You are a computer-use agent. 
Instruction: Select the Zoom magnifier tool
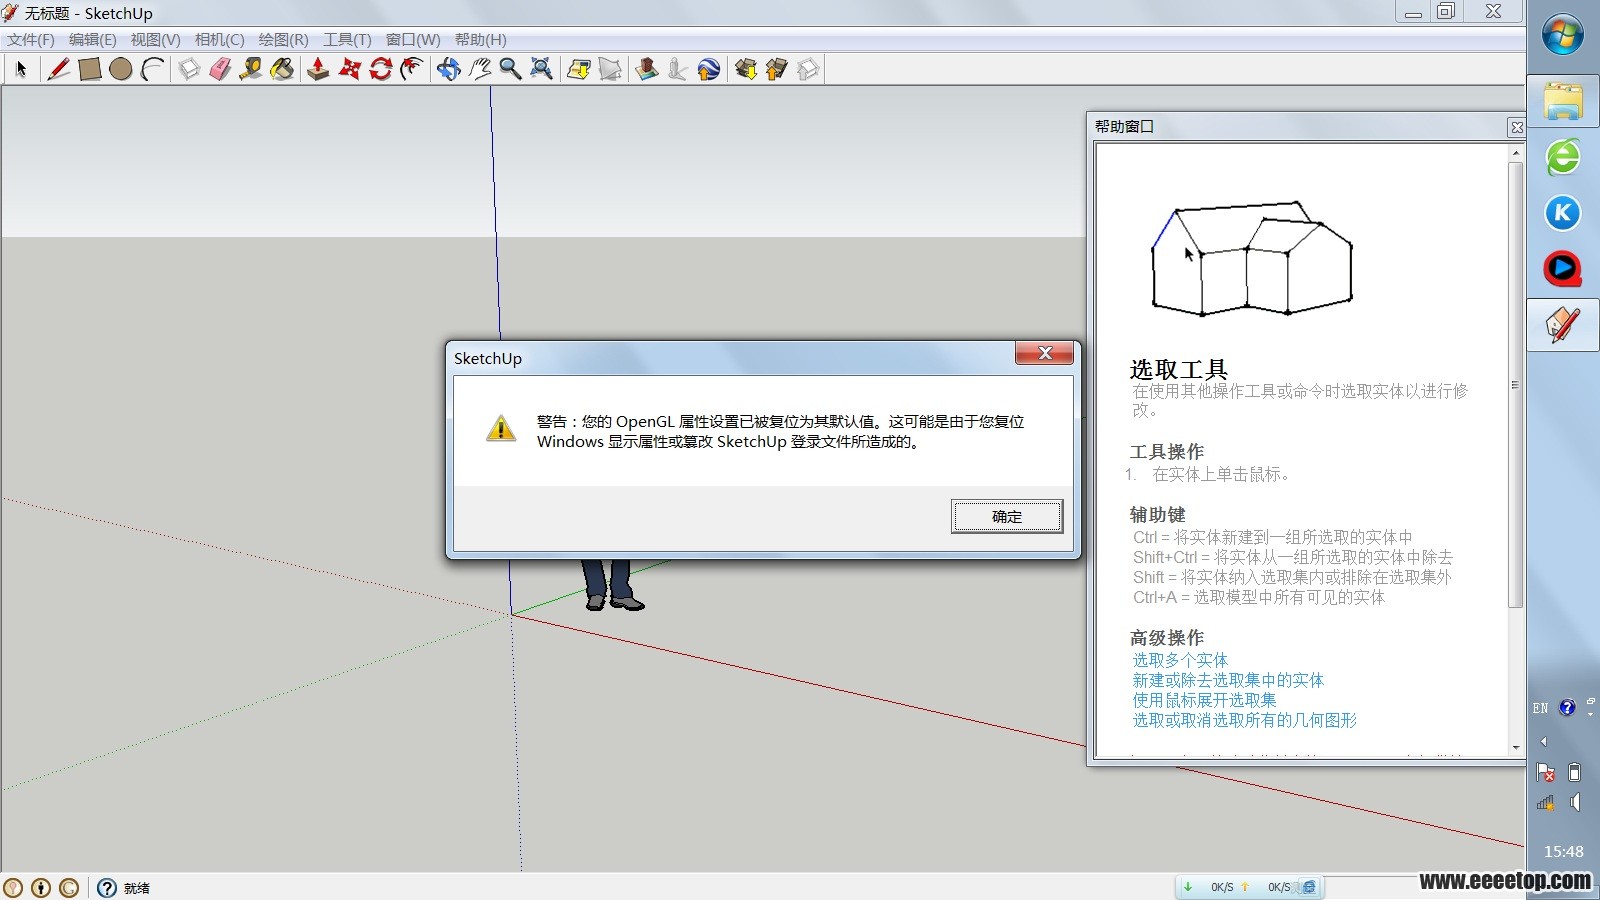510,69
